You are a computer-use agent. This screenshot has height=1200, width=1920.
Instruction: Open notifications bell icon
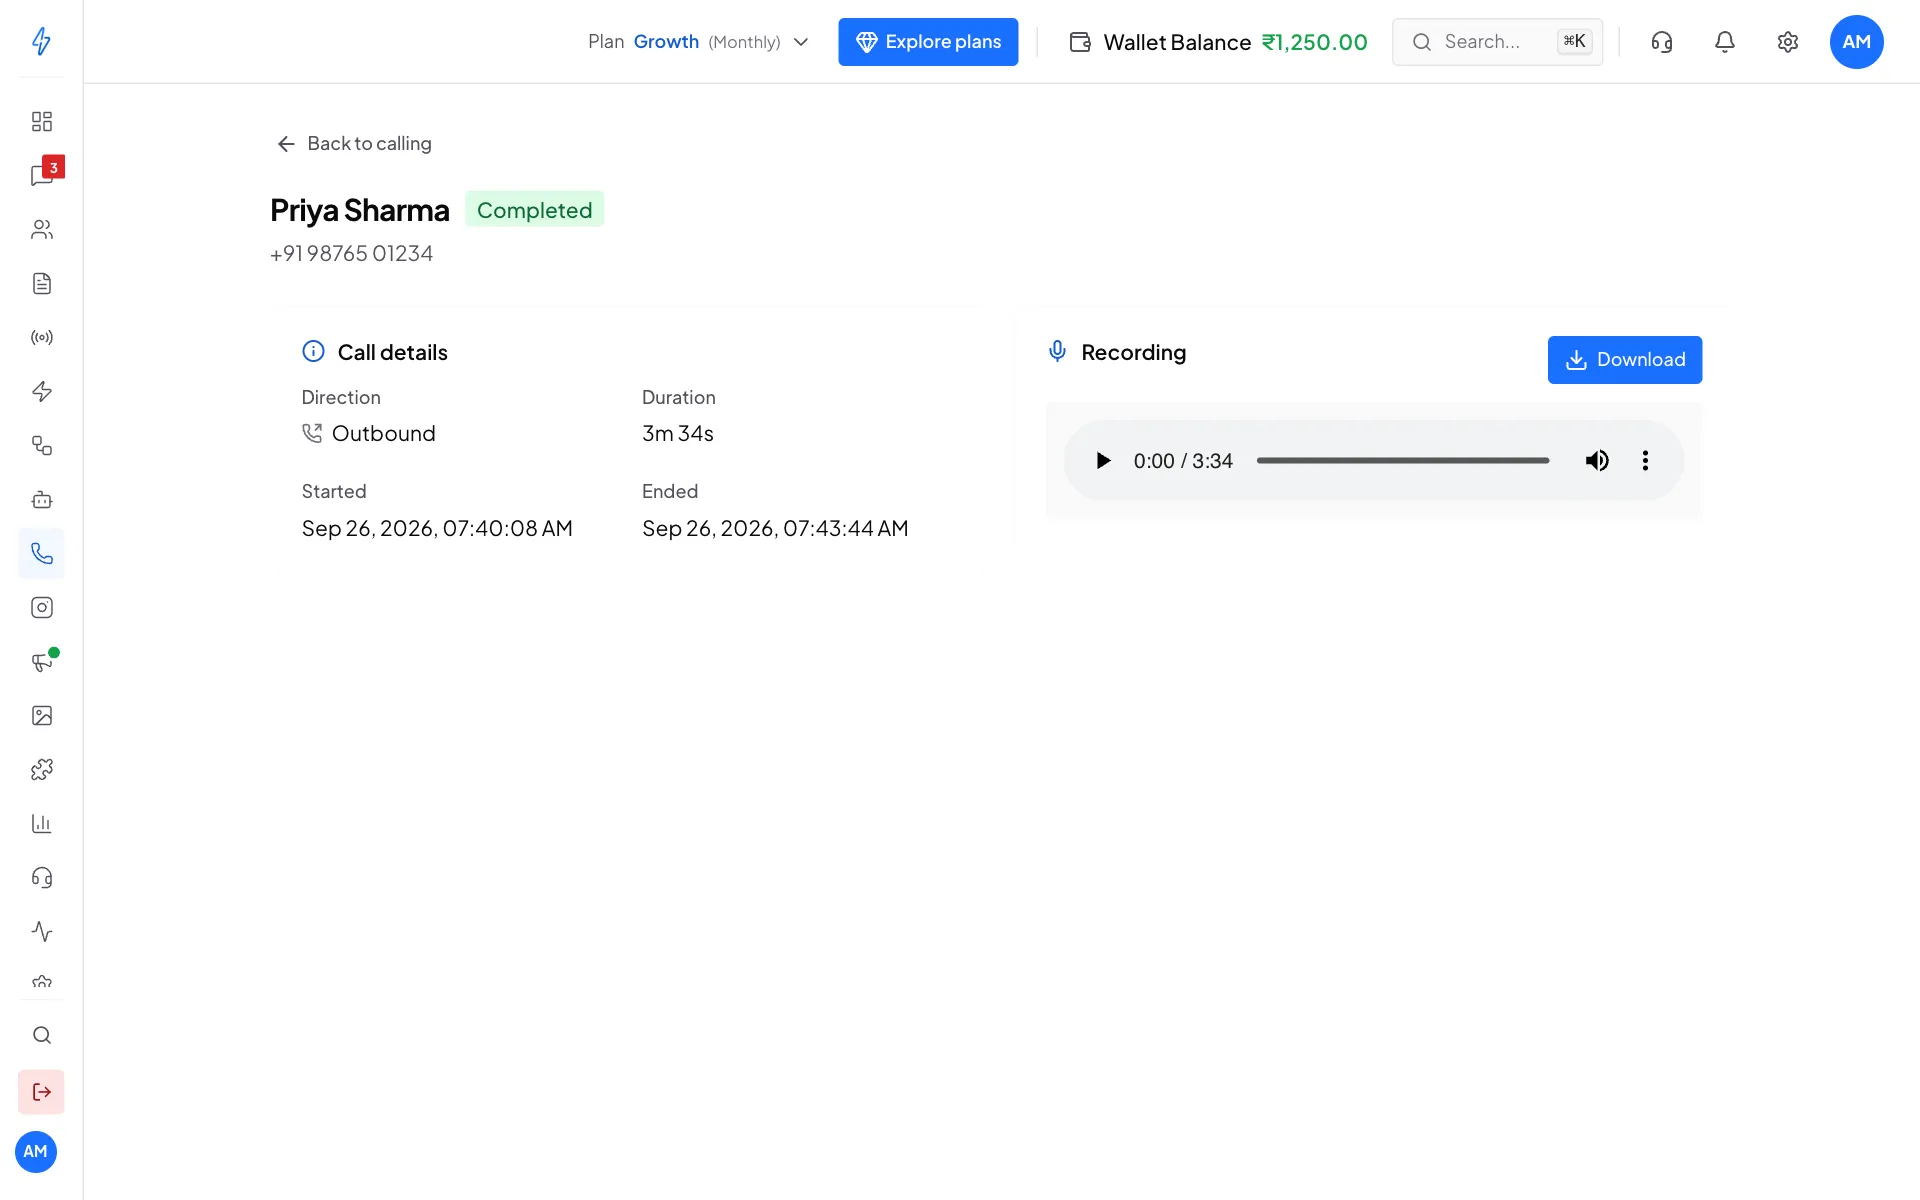(x=1725, y=42)
